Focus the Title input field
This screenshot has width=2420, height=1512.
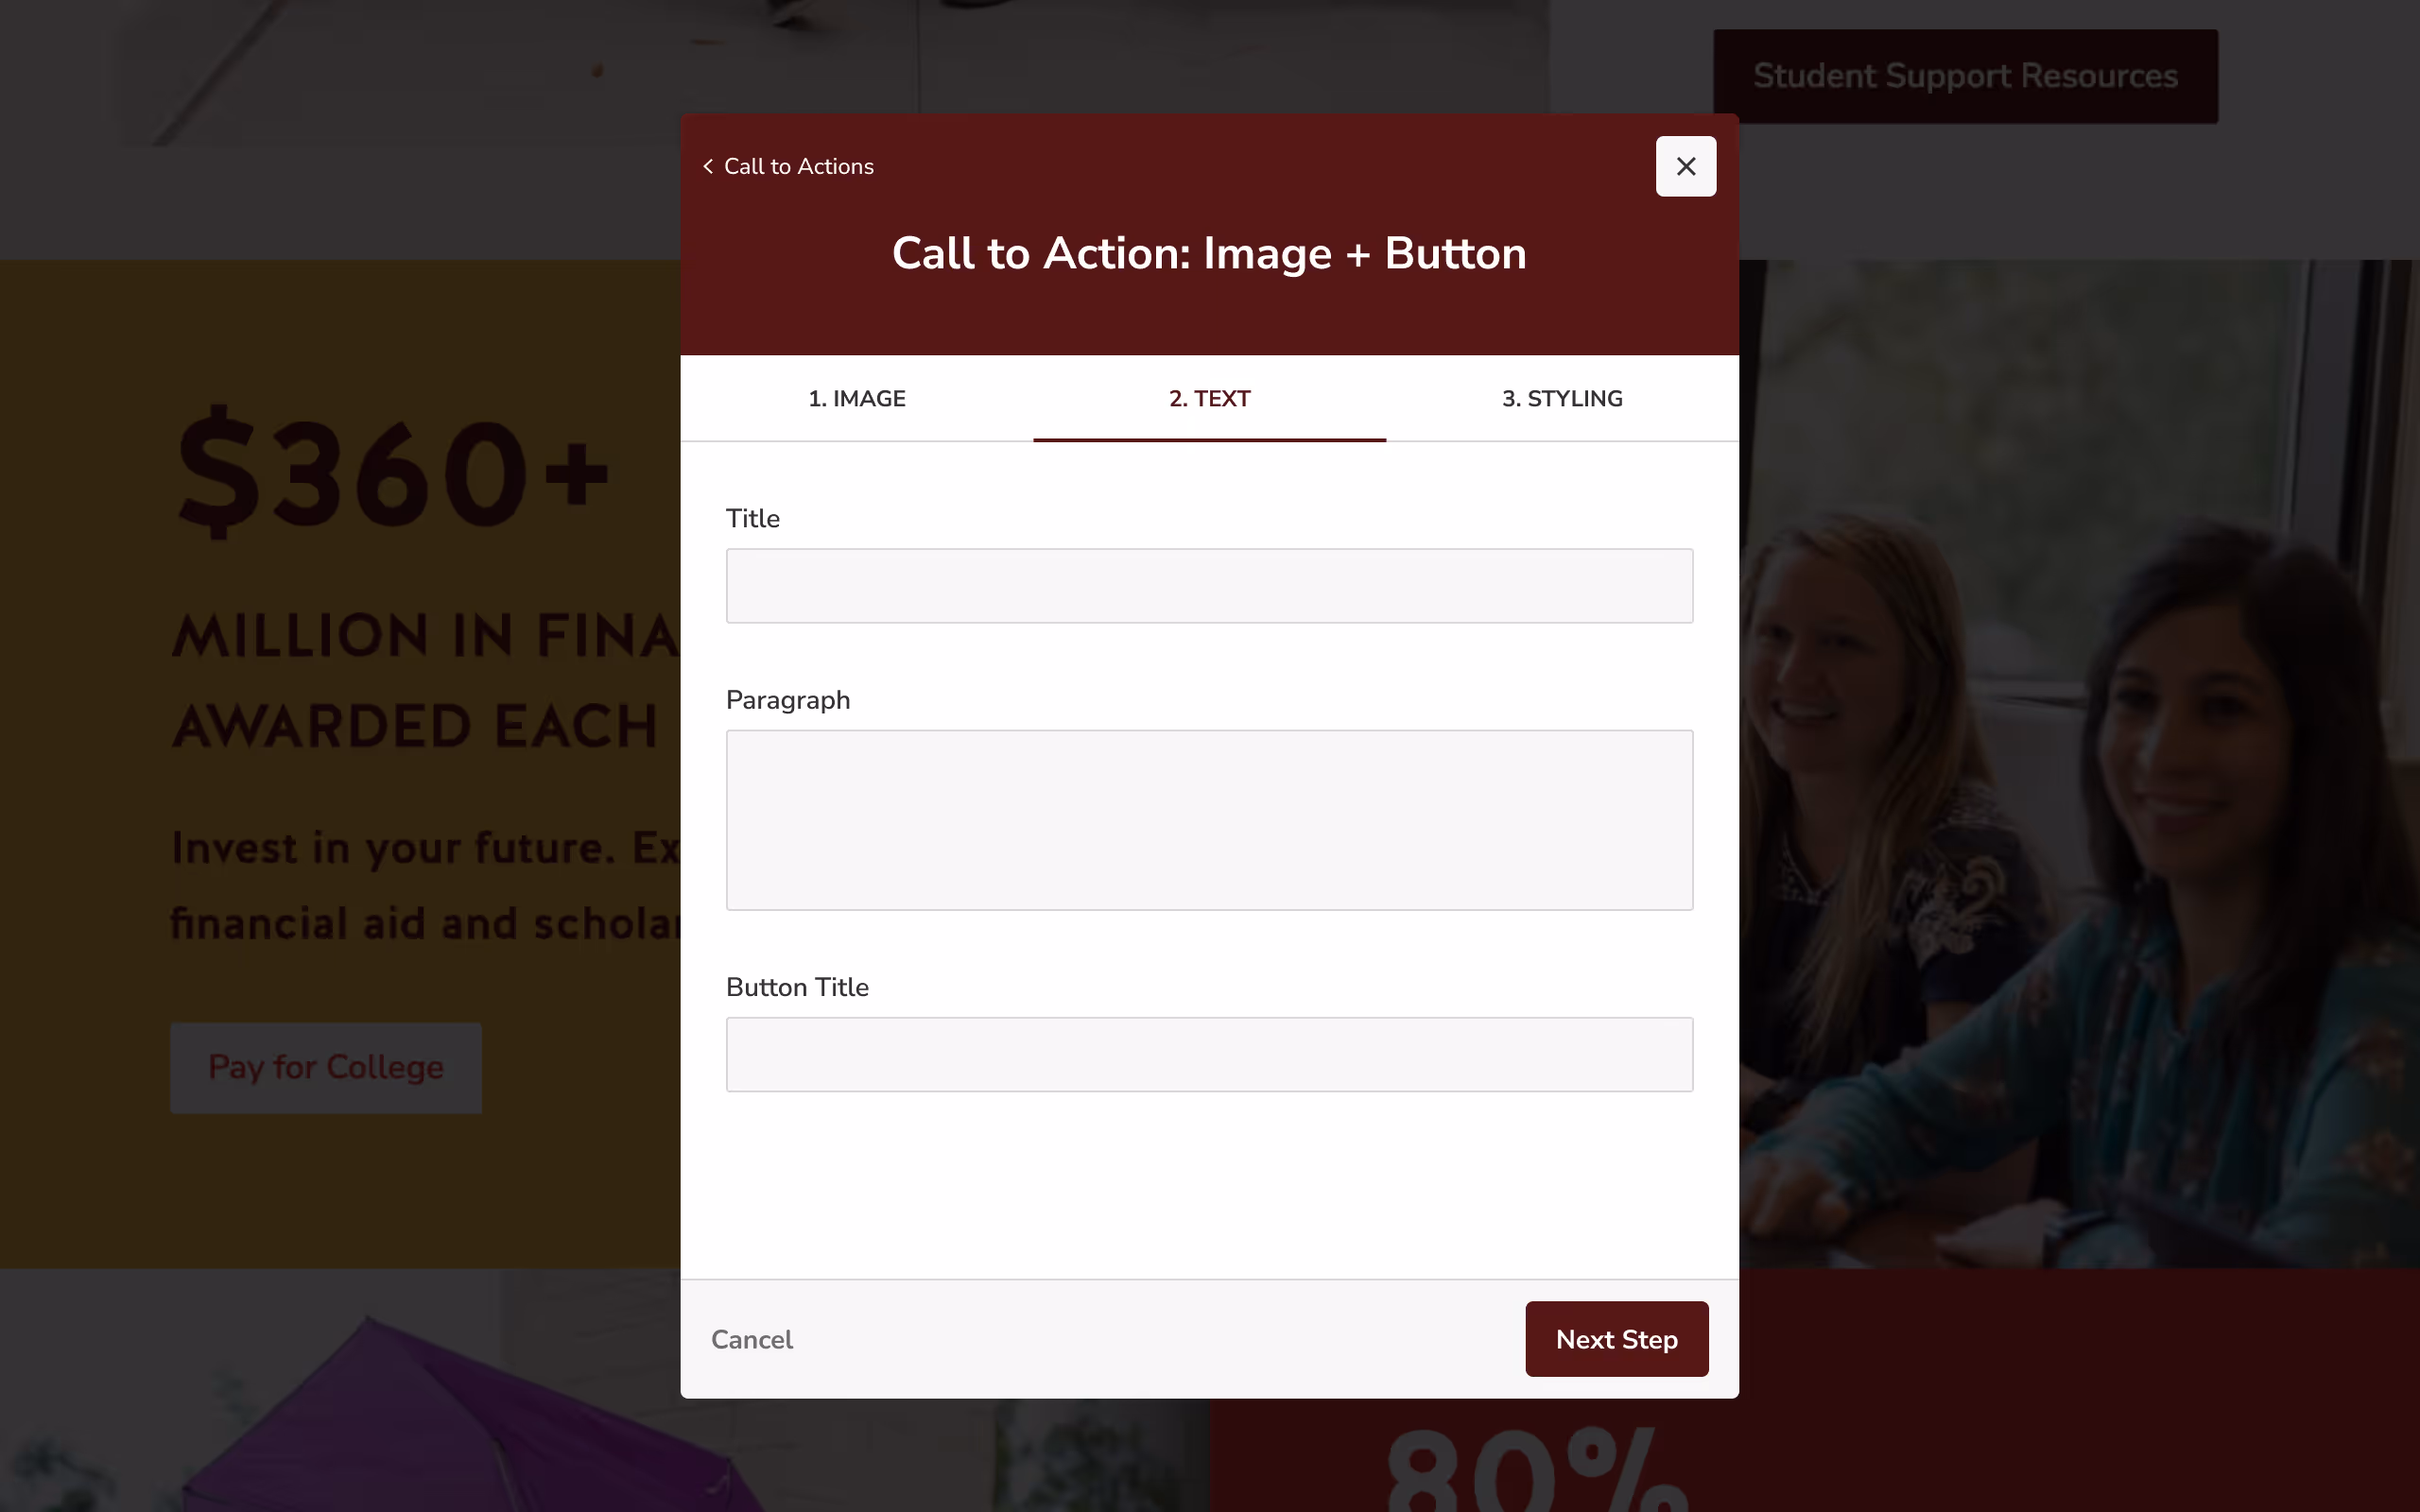point(1208,585)
